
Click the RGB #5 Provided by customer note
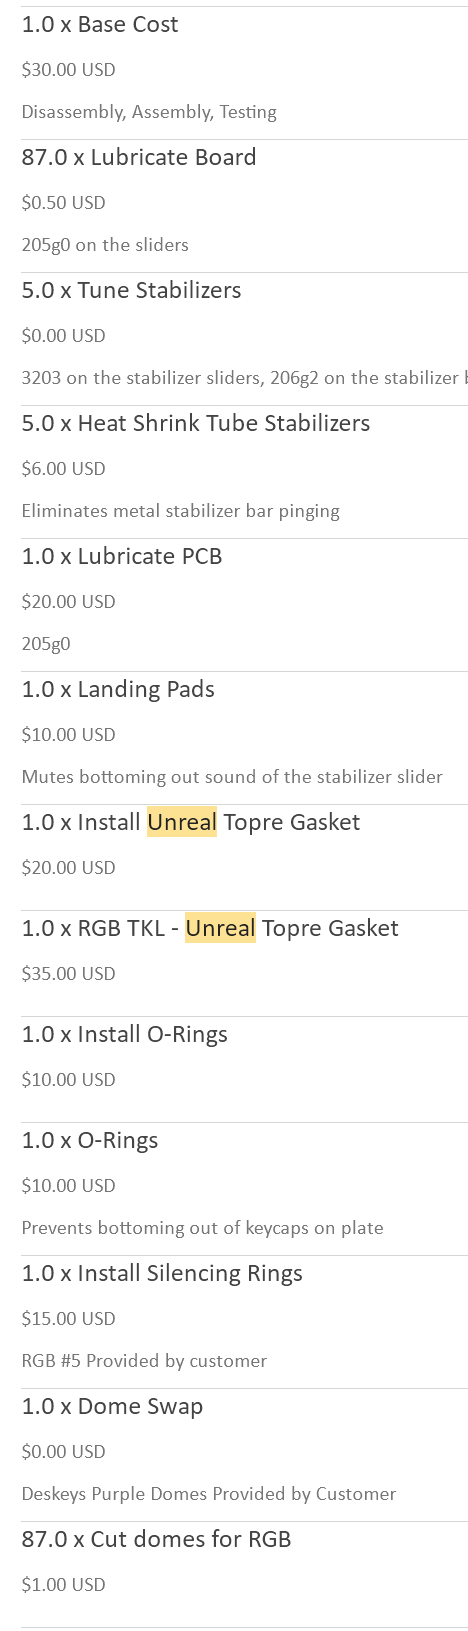tap(144, 1361)
